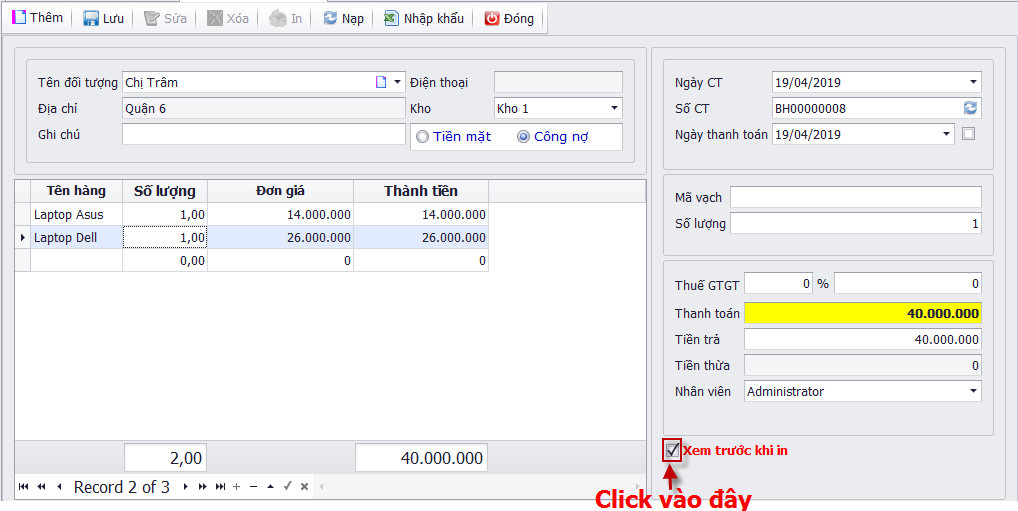Open the Ngày CT date dropdown
The image size is (1018, 511).
(x=973, y=82)
